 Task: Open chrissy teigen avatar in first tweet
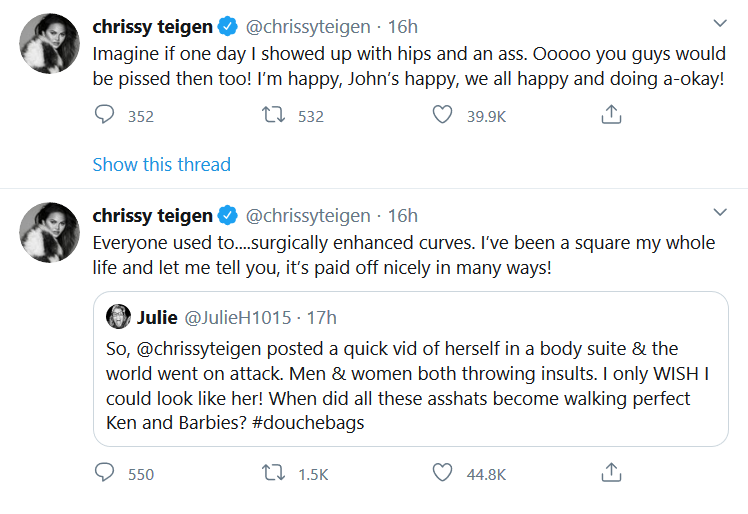click(42, 42)
